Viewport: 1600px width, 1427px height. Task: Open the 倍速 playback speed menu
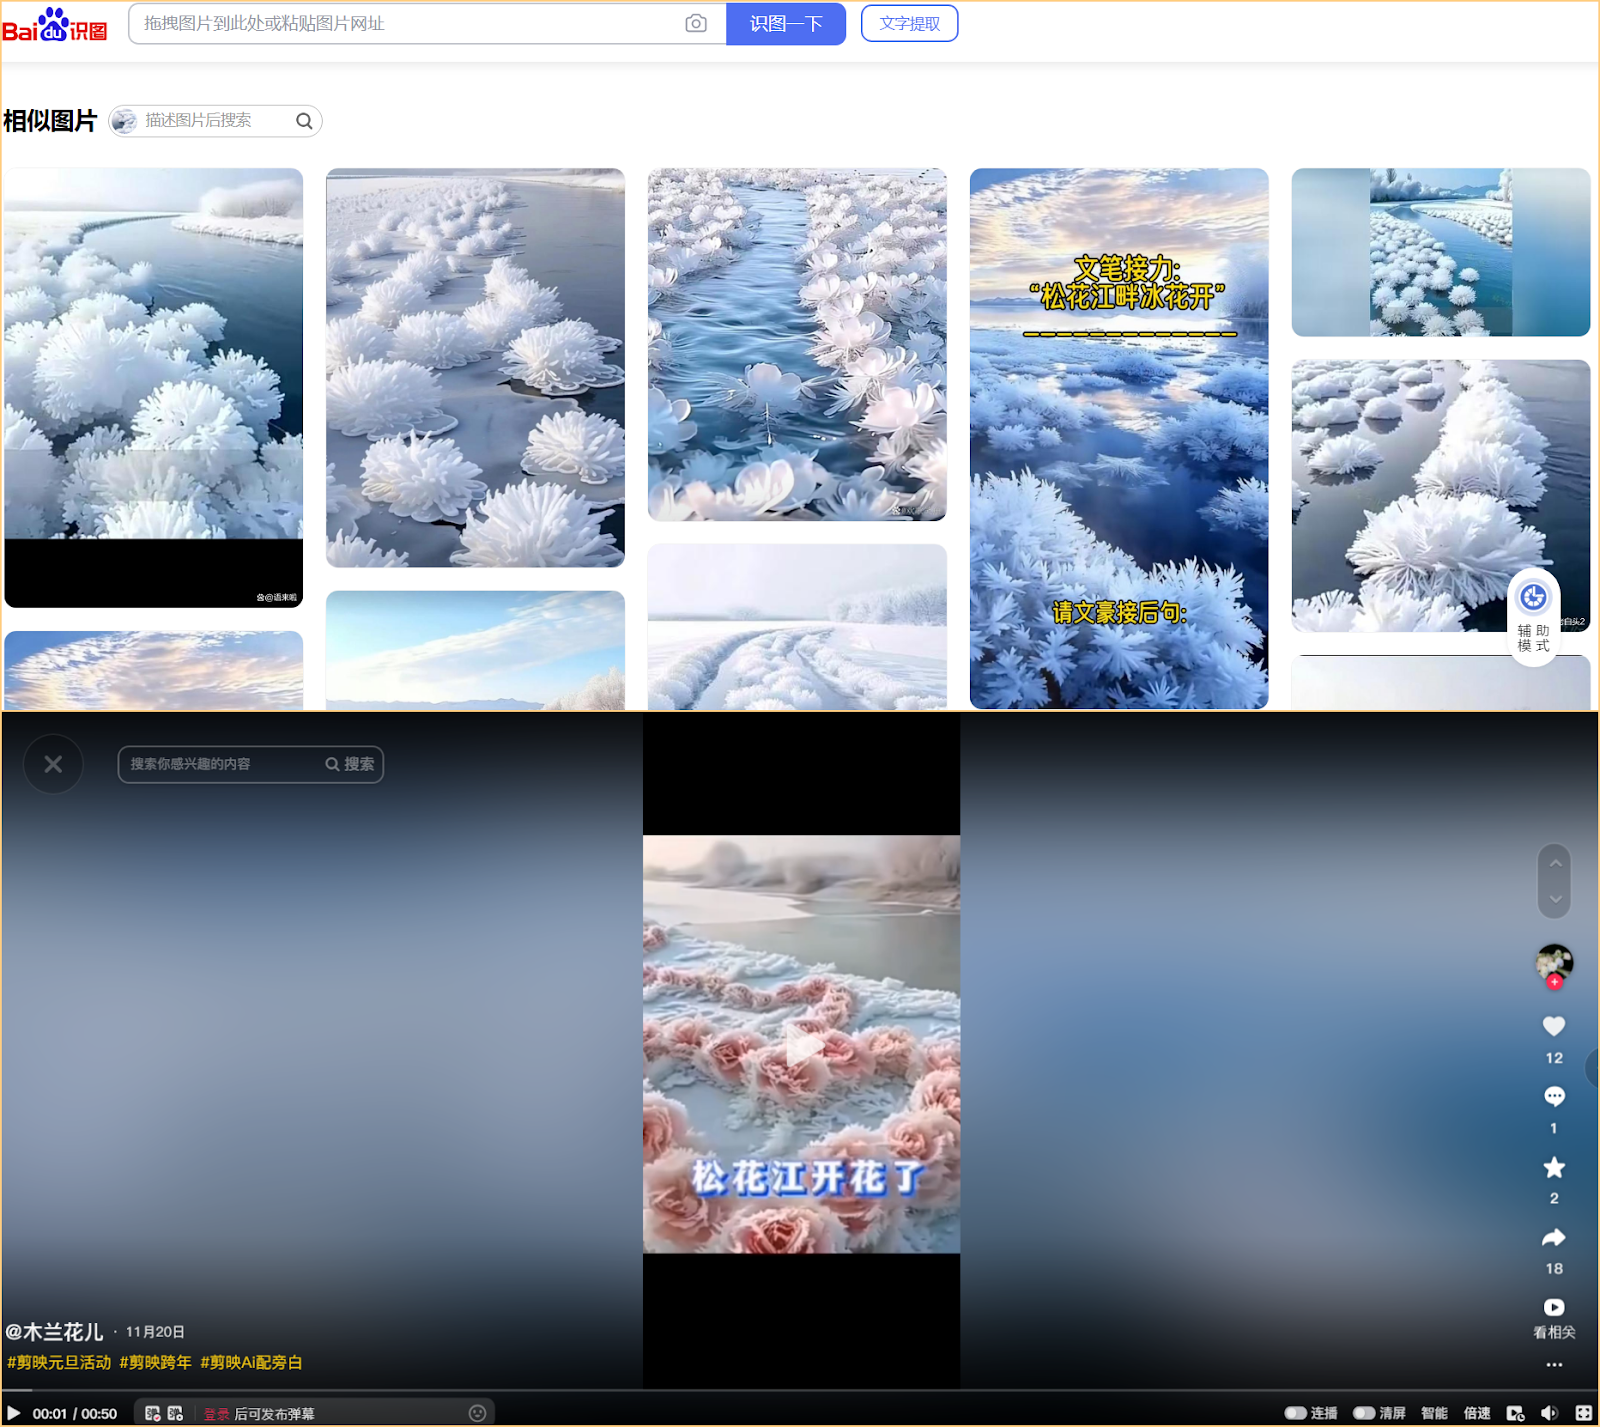pyautogui.click(x=1477, y=1413)
